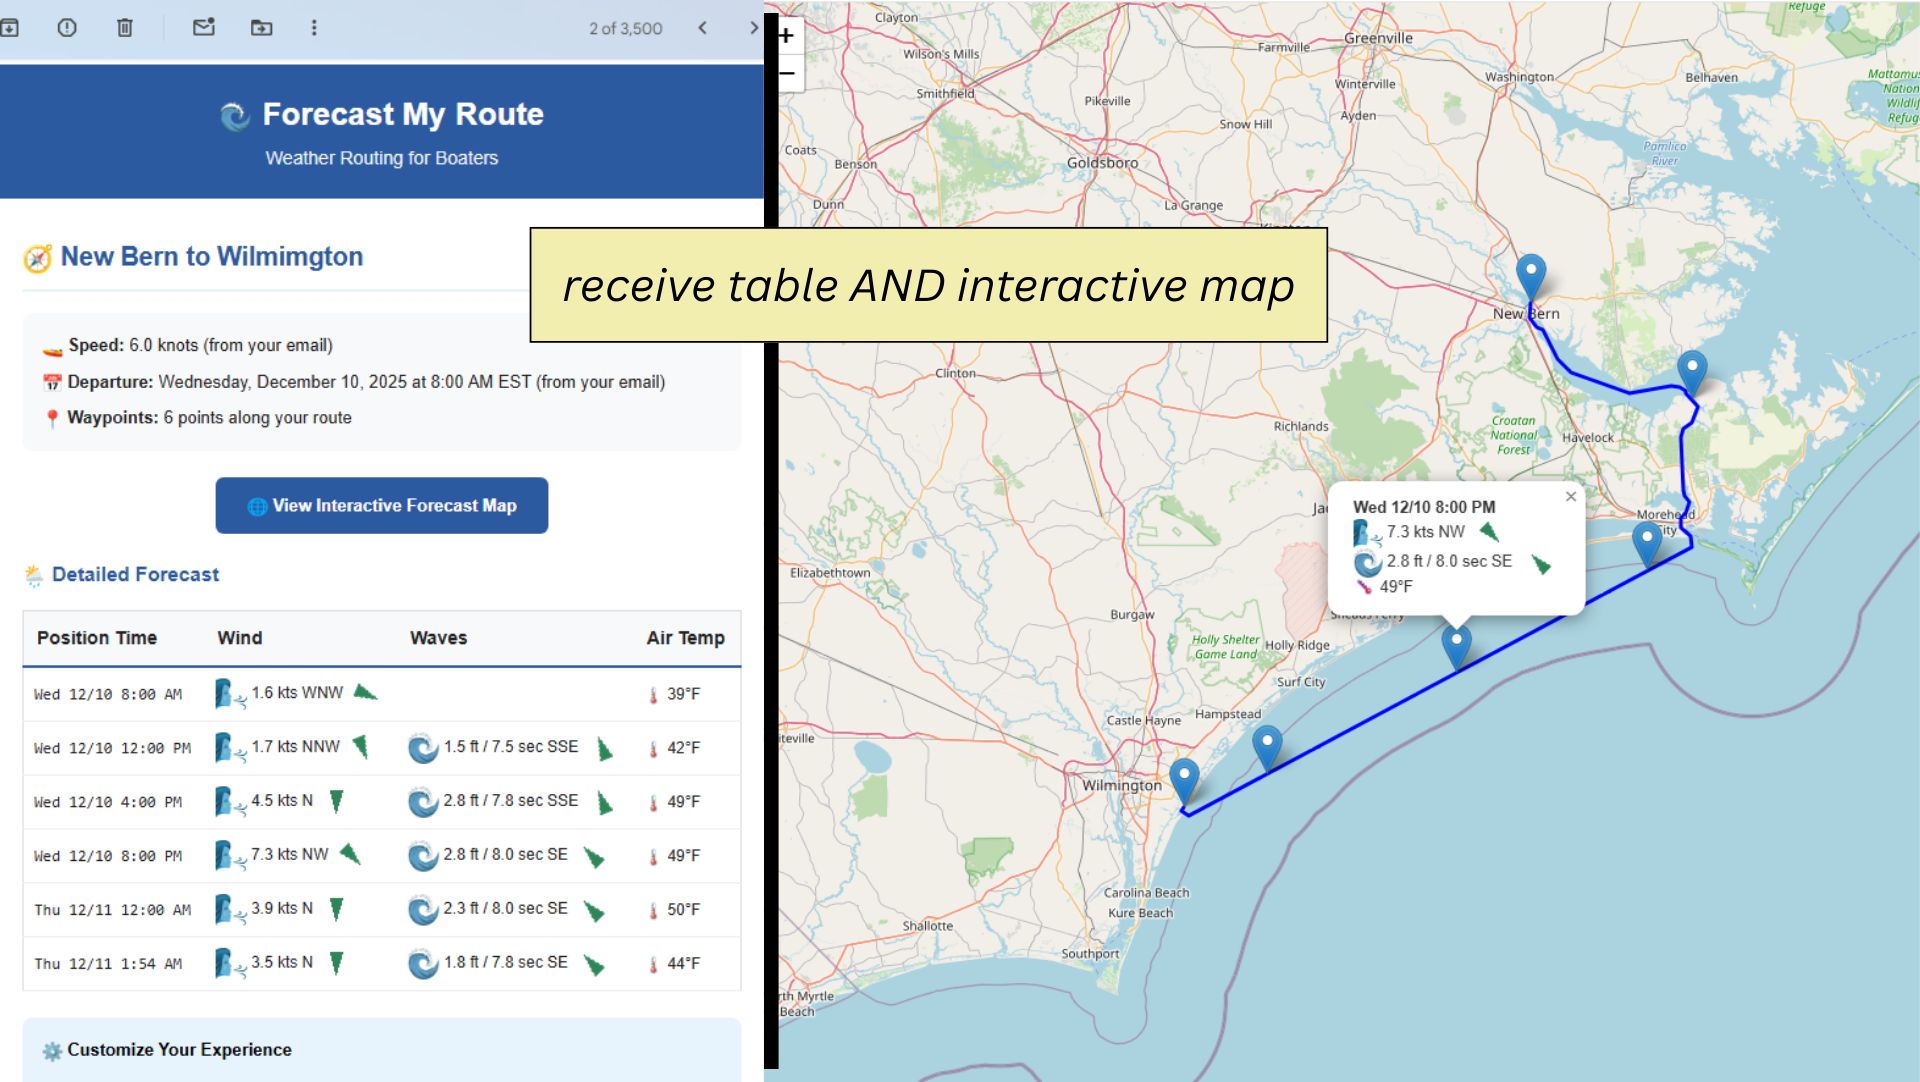Click the Customize Your Experience section heading

[179, 1050]
